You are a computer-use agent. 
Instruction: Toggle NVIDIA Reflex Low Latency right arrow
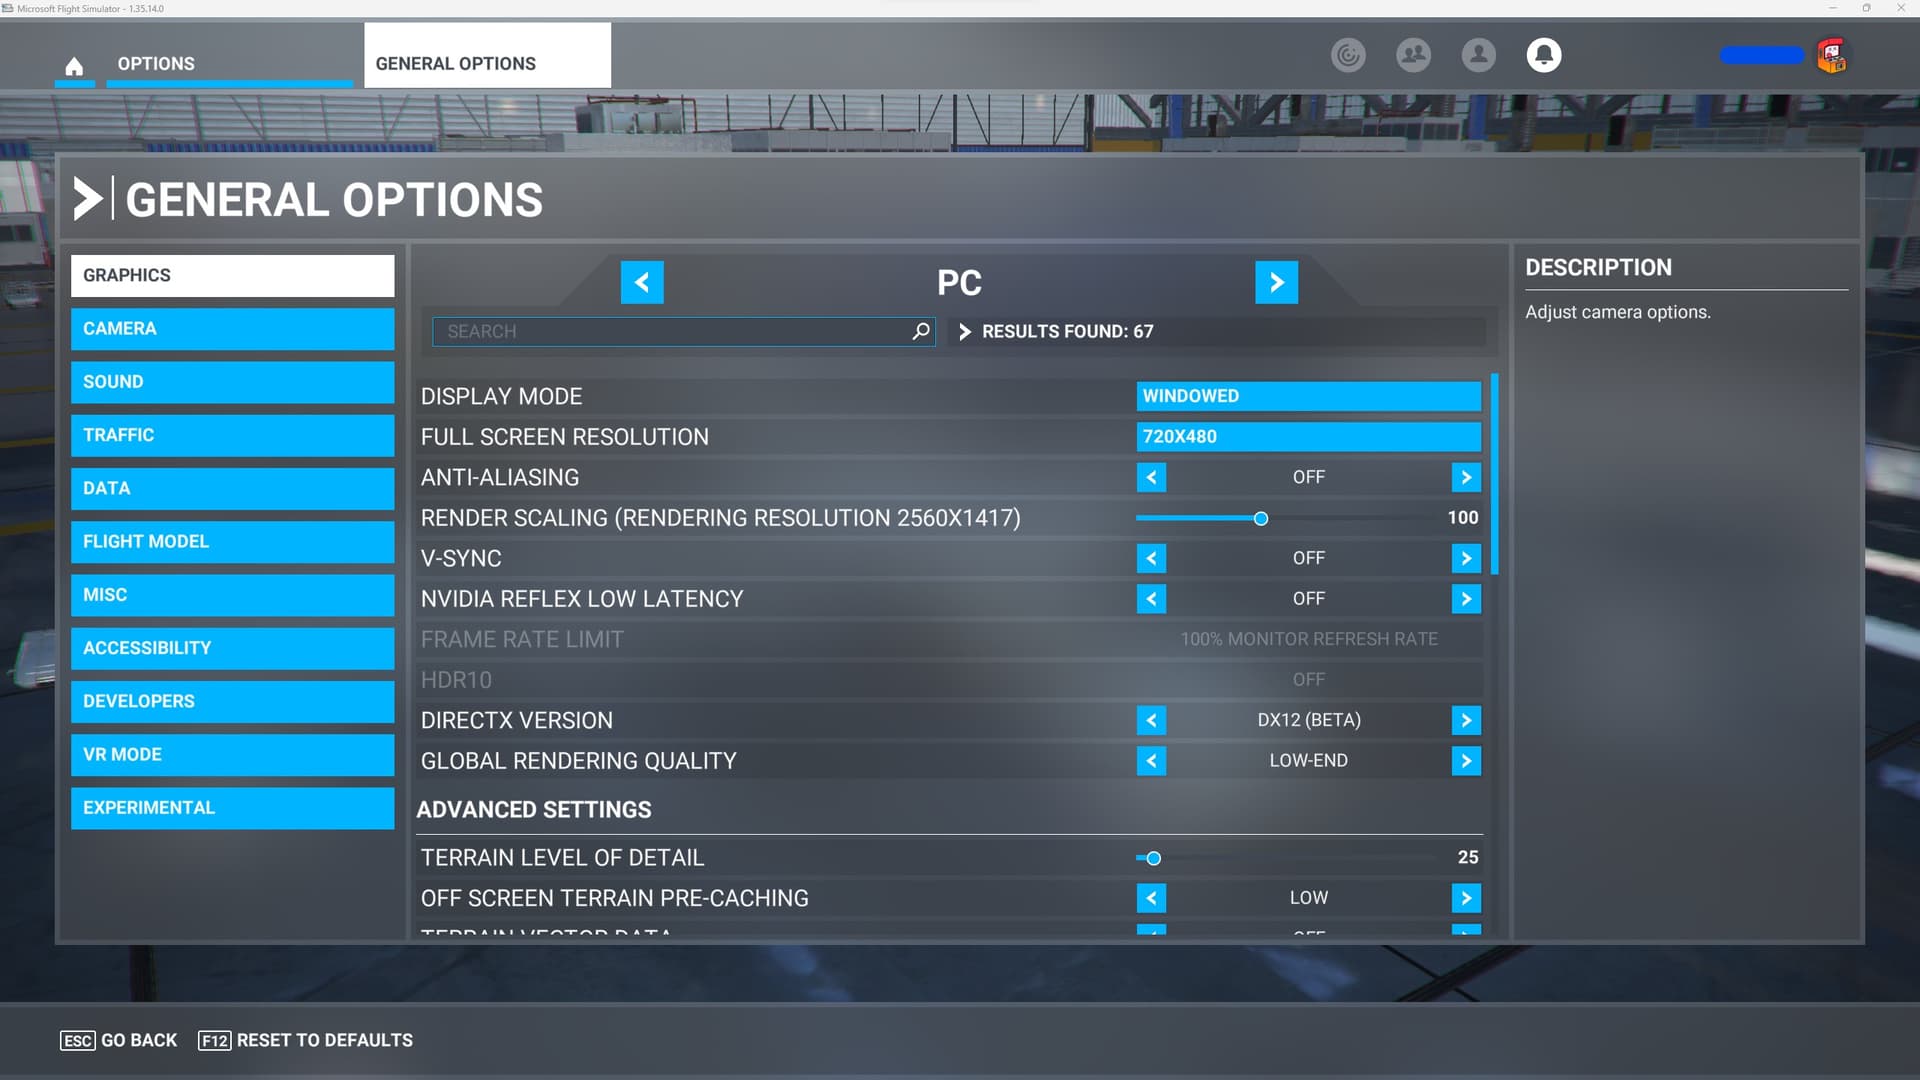[x=1466, y=599]
